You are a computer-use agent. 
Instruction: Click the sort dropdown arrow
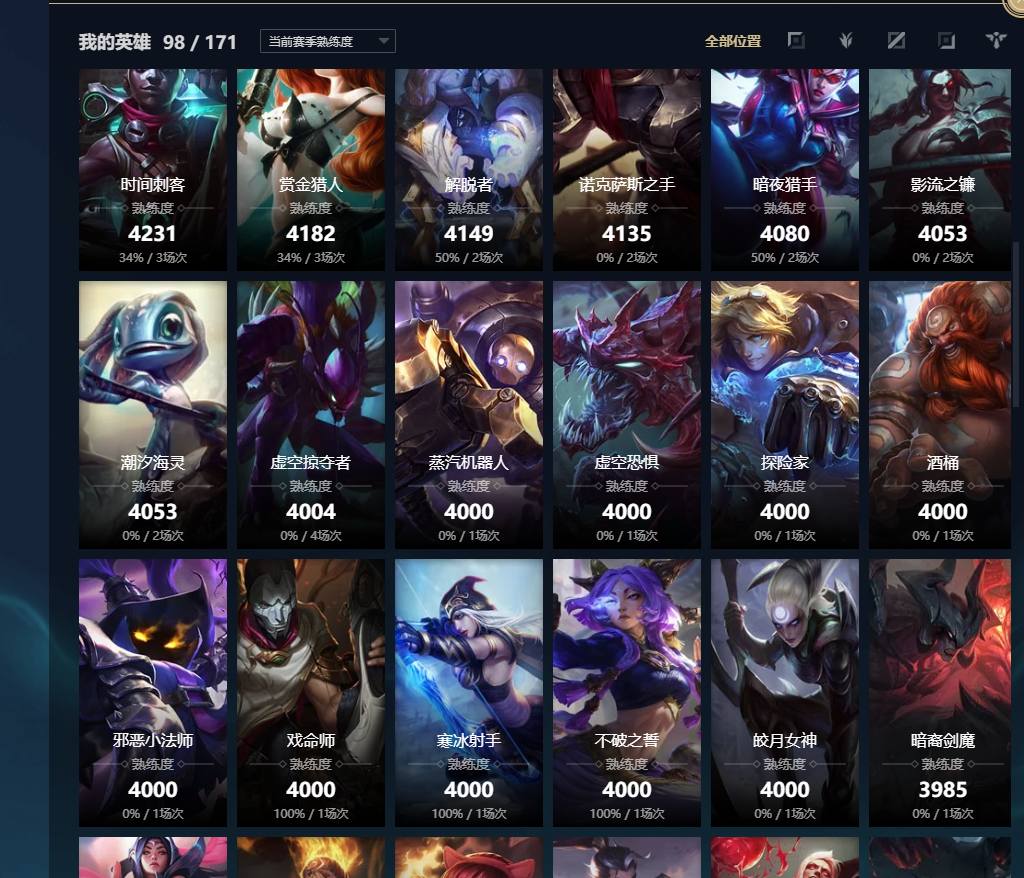(384, 41)
